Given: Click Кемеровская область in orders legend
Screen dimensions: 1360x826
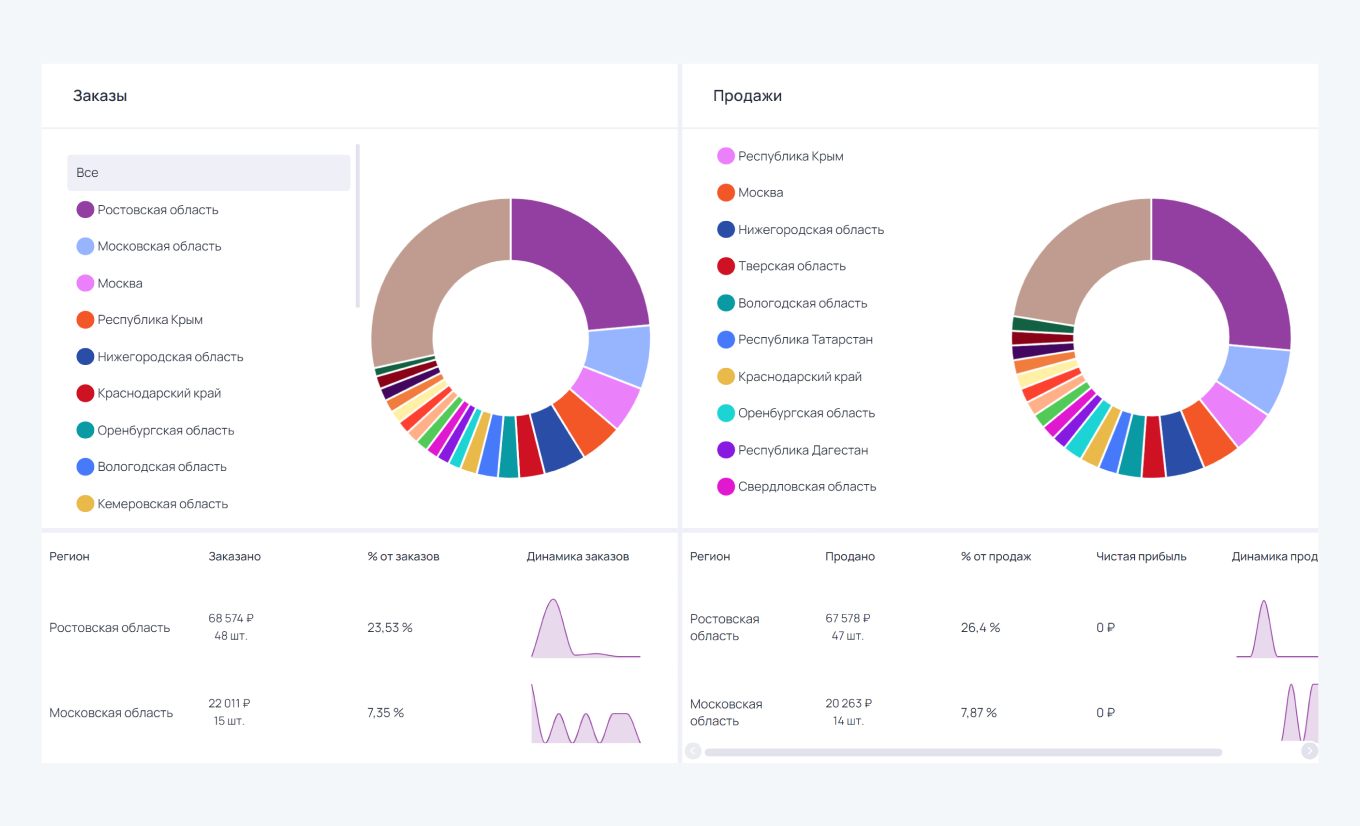Looking at the screenshot, I should [x=162, y=504].
